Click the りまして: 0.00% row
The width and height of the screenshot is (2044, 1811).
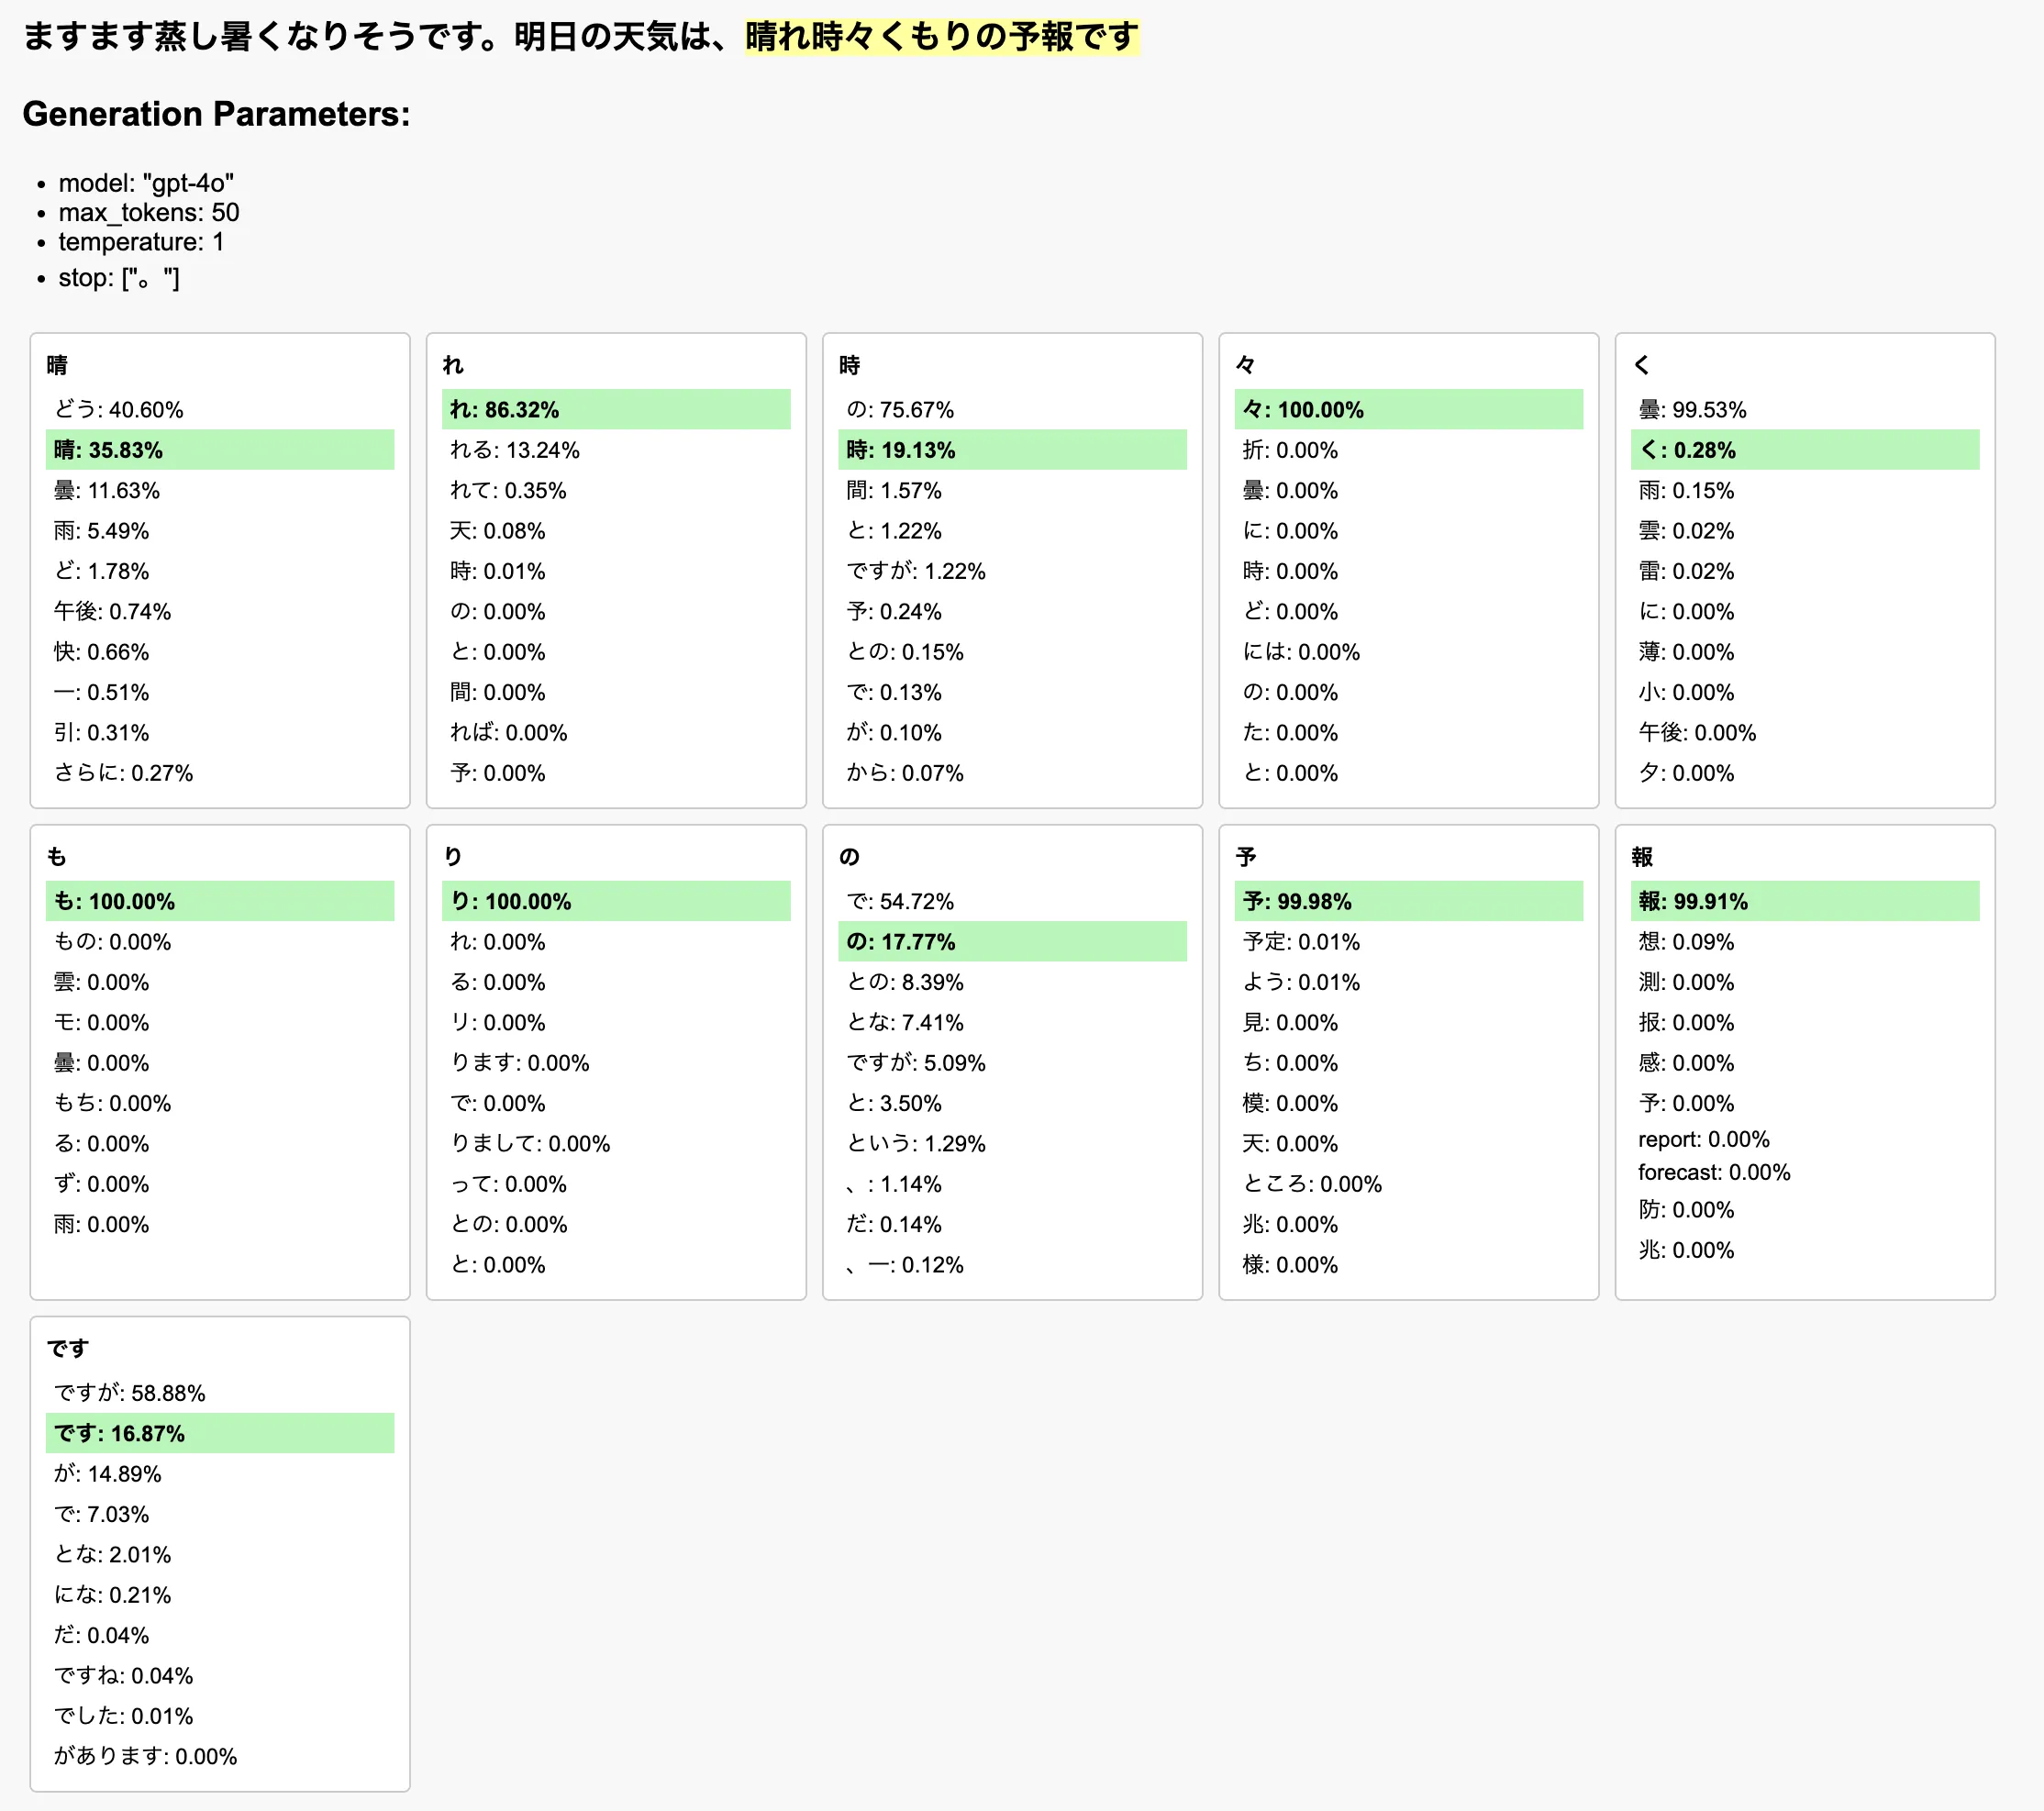click(616, 1143)
